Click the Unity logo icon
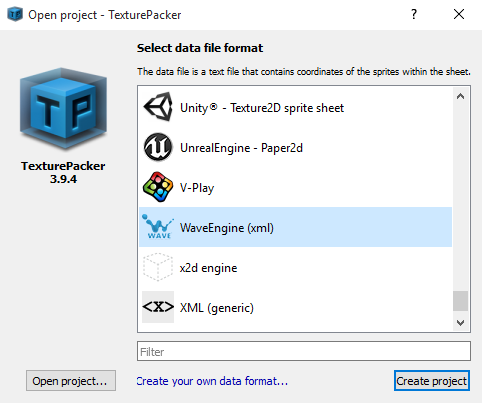Viewport: 482px width, 403px height. [158, 107]
